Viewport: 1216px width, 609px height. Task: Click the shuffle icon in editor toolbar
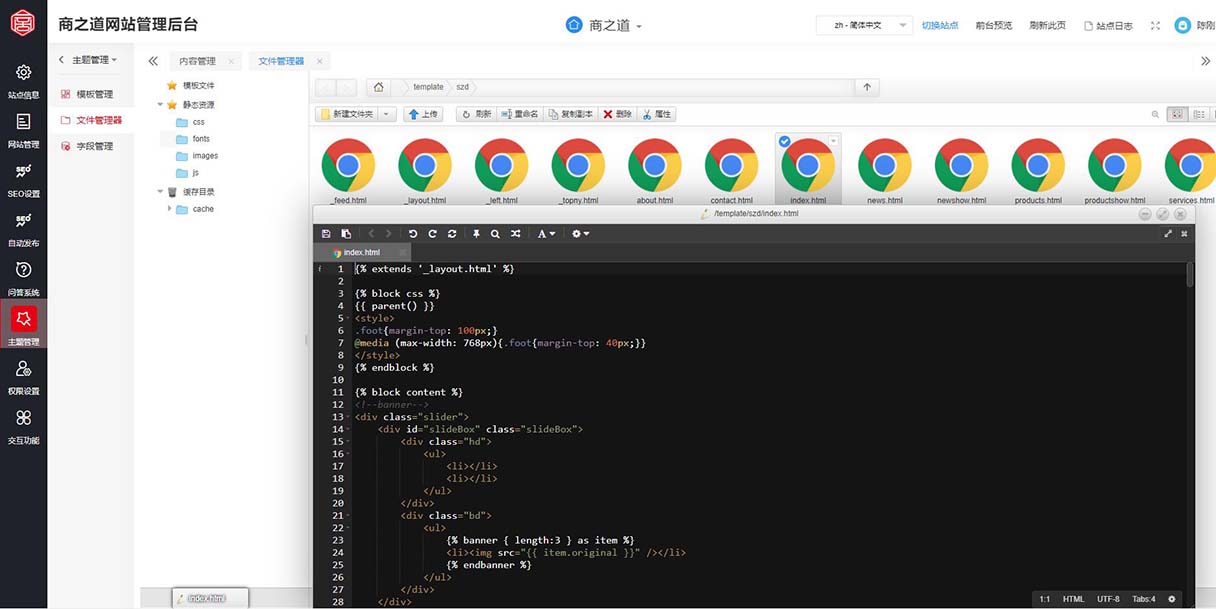click(x=515, y=233)
